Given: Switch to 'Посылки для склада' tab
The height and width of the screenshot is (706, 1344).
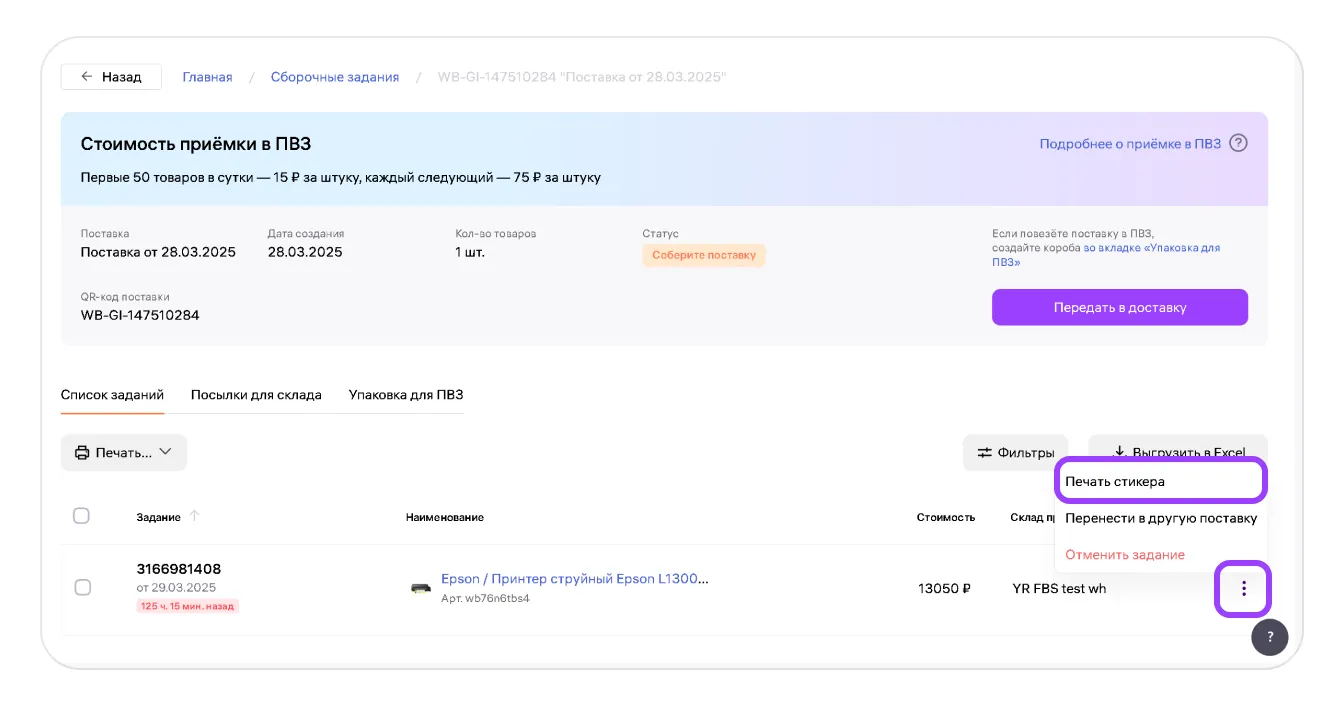Looking at the screenshot, I should click(x=256, y=395).
